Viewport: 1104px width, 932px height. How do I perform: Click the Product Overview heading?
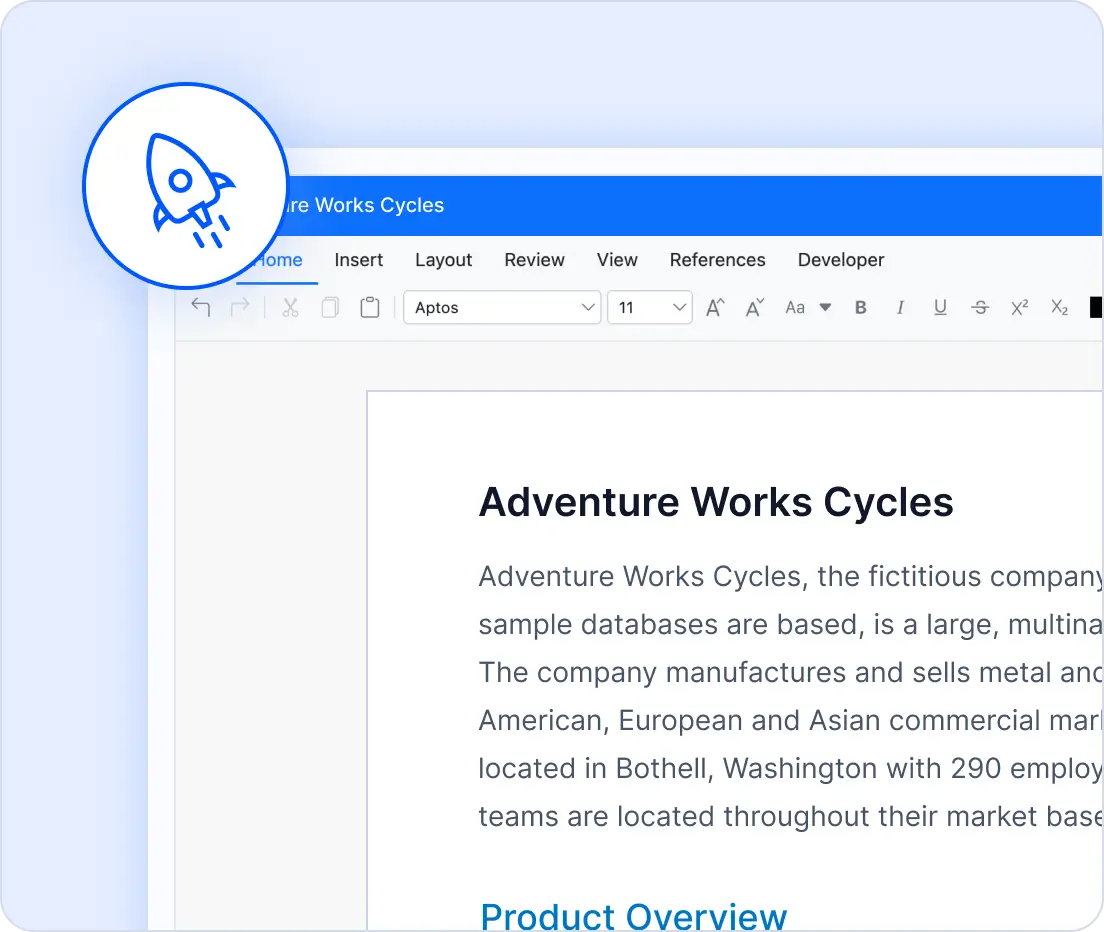click(x=633, y=916)
